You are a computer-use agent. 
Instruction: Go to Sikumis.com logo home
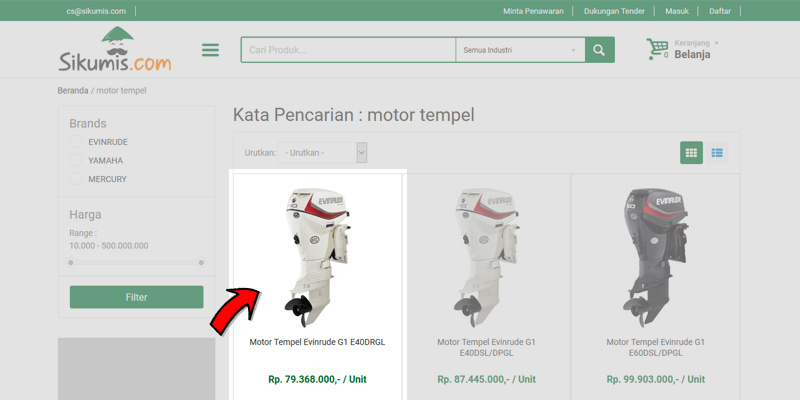115,49
